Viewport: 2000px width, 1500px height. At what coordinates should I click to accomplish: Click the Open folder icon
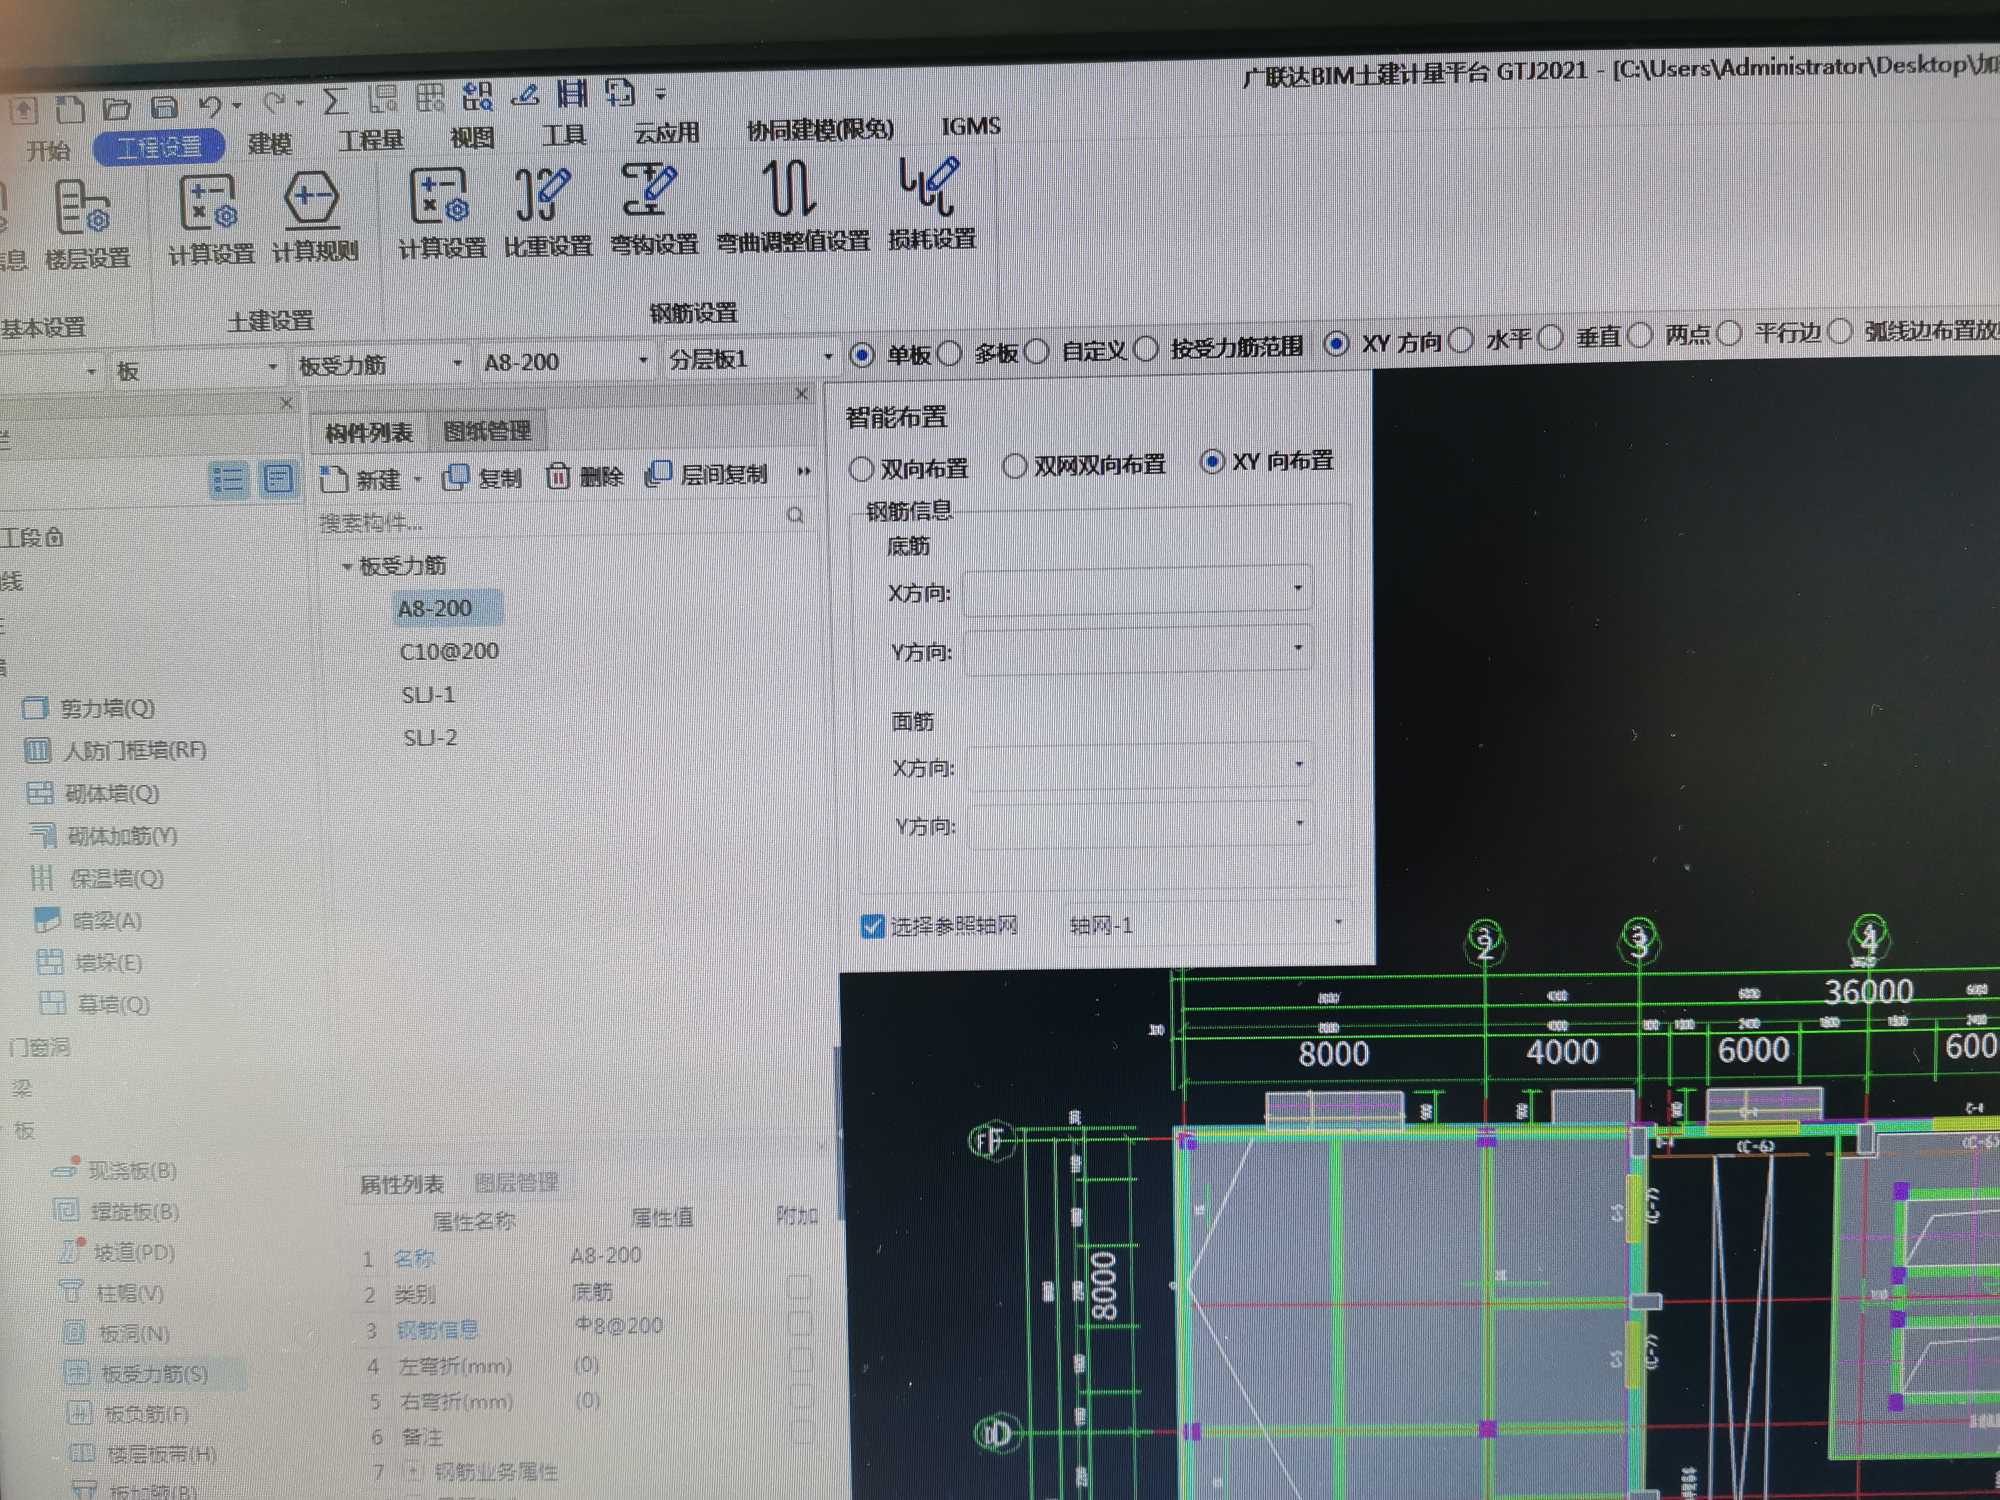tap(117, 107)
